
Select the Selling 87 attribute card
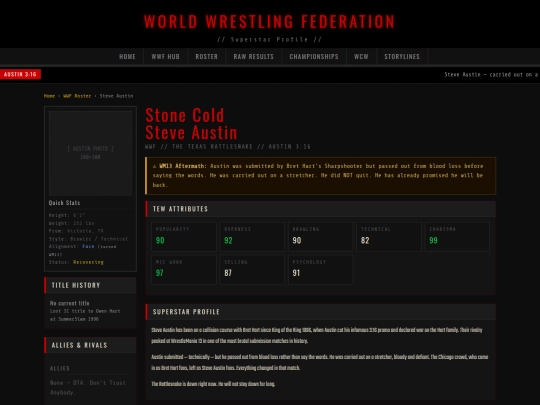click(x=252, y=270)
